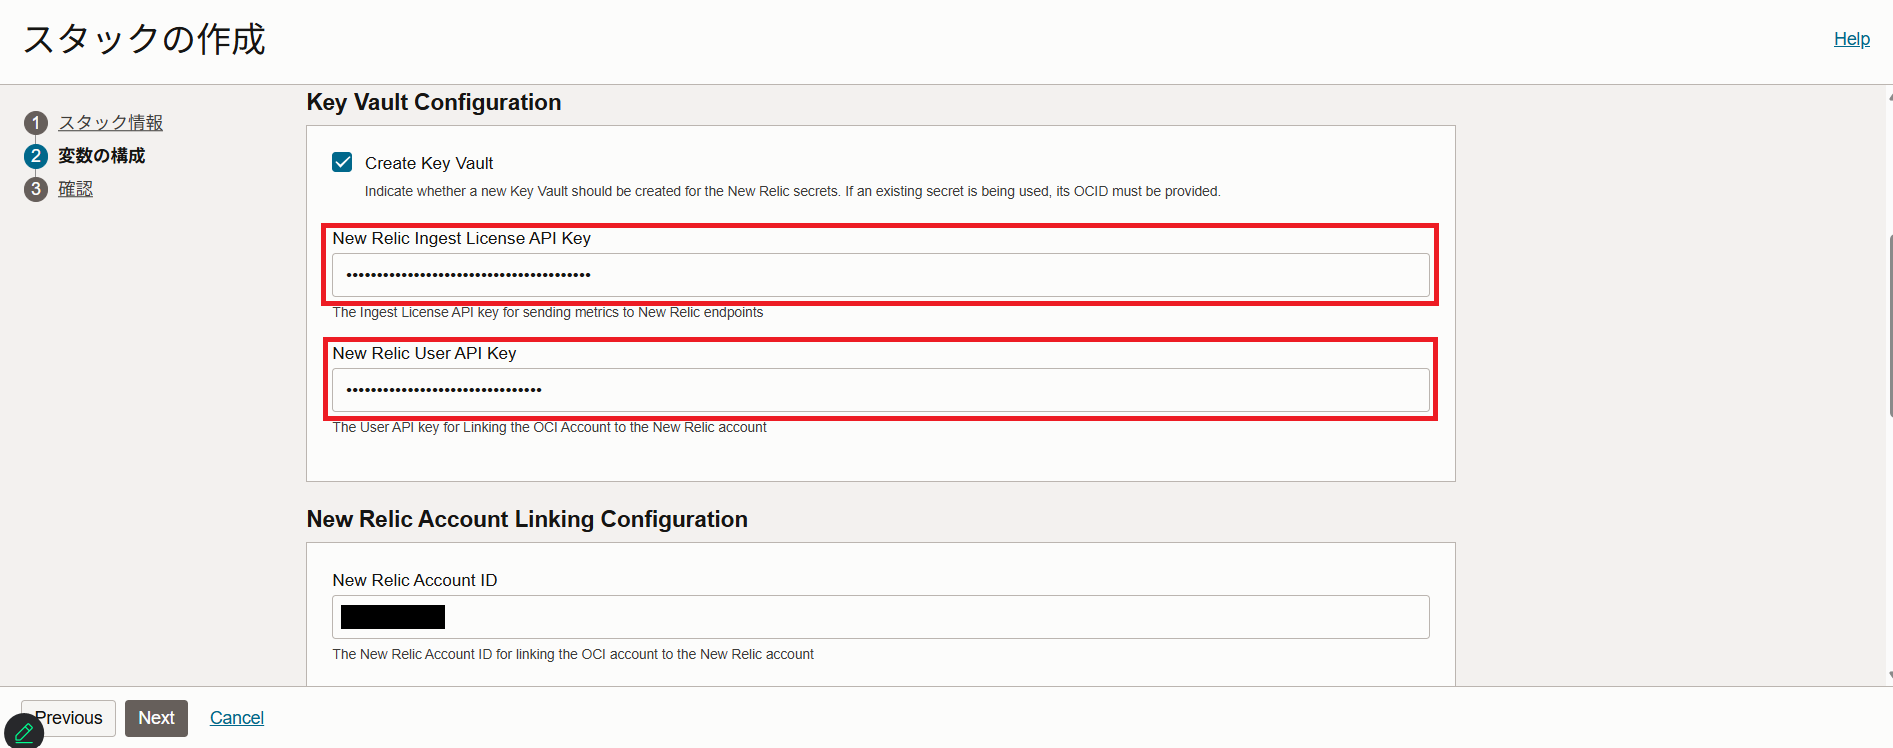The height and width of the screenshot is (748, 1893).
Task: Click the green pen icon in bottom corner
Action: (x=24, y=732)
